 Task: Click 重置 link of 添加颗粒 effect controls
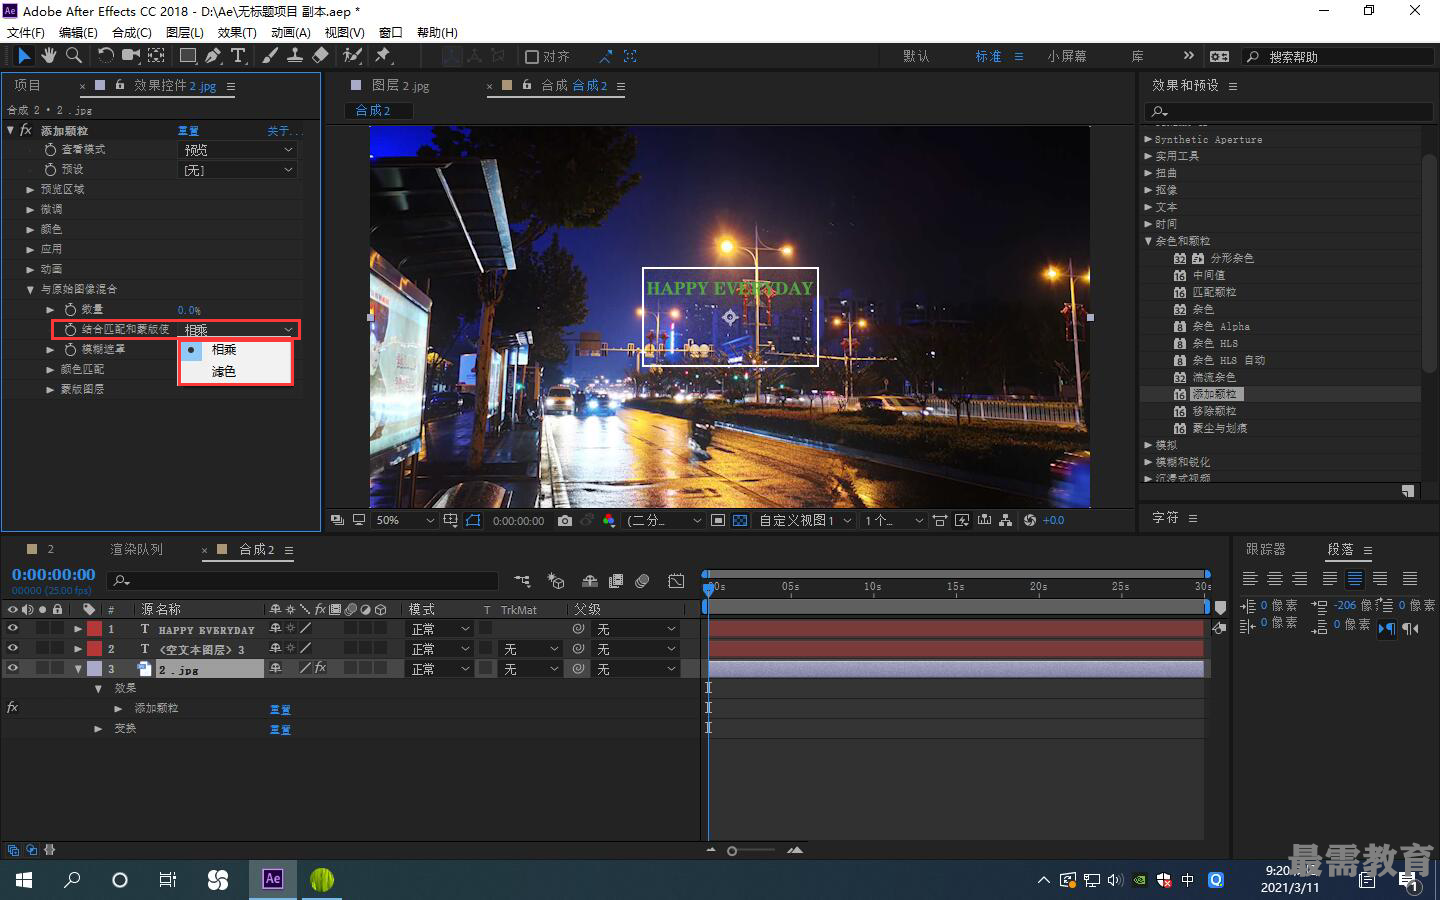(x=188, y=131)
